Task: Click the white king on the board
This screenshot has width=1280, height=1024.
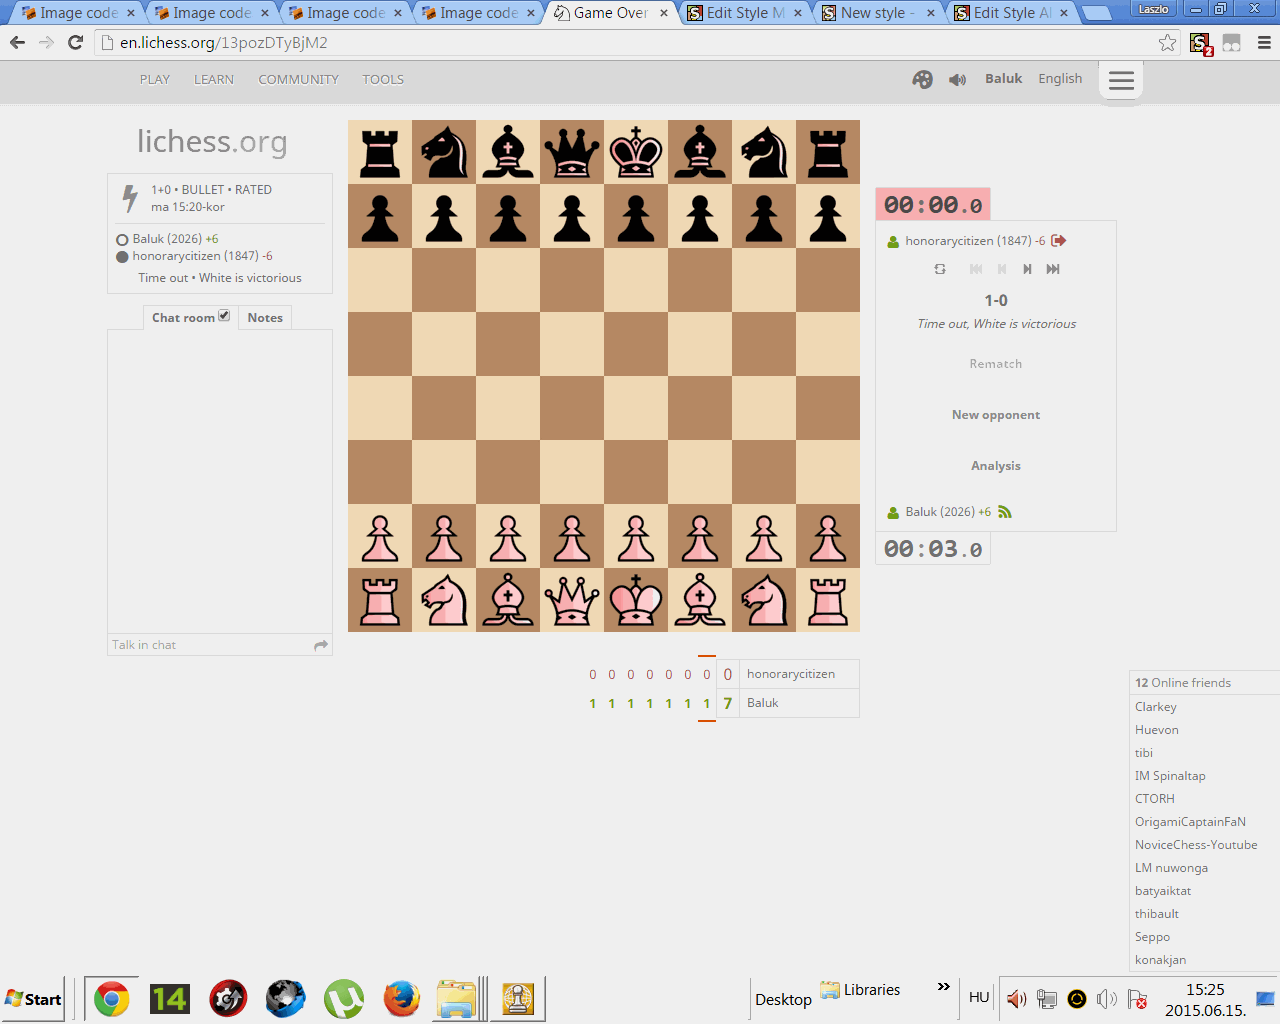Action: click(636, 600)
